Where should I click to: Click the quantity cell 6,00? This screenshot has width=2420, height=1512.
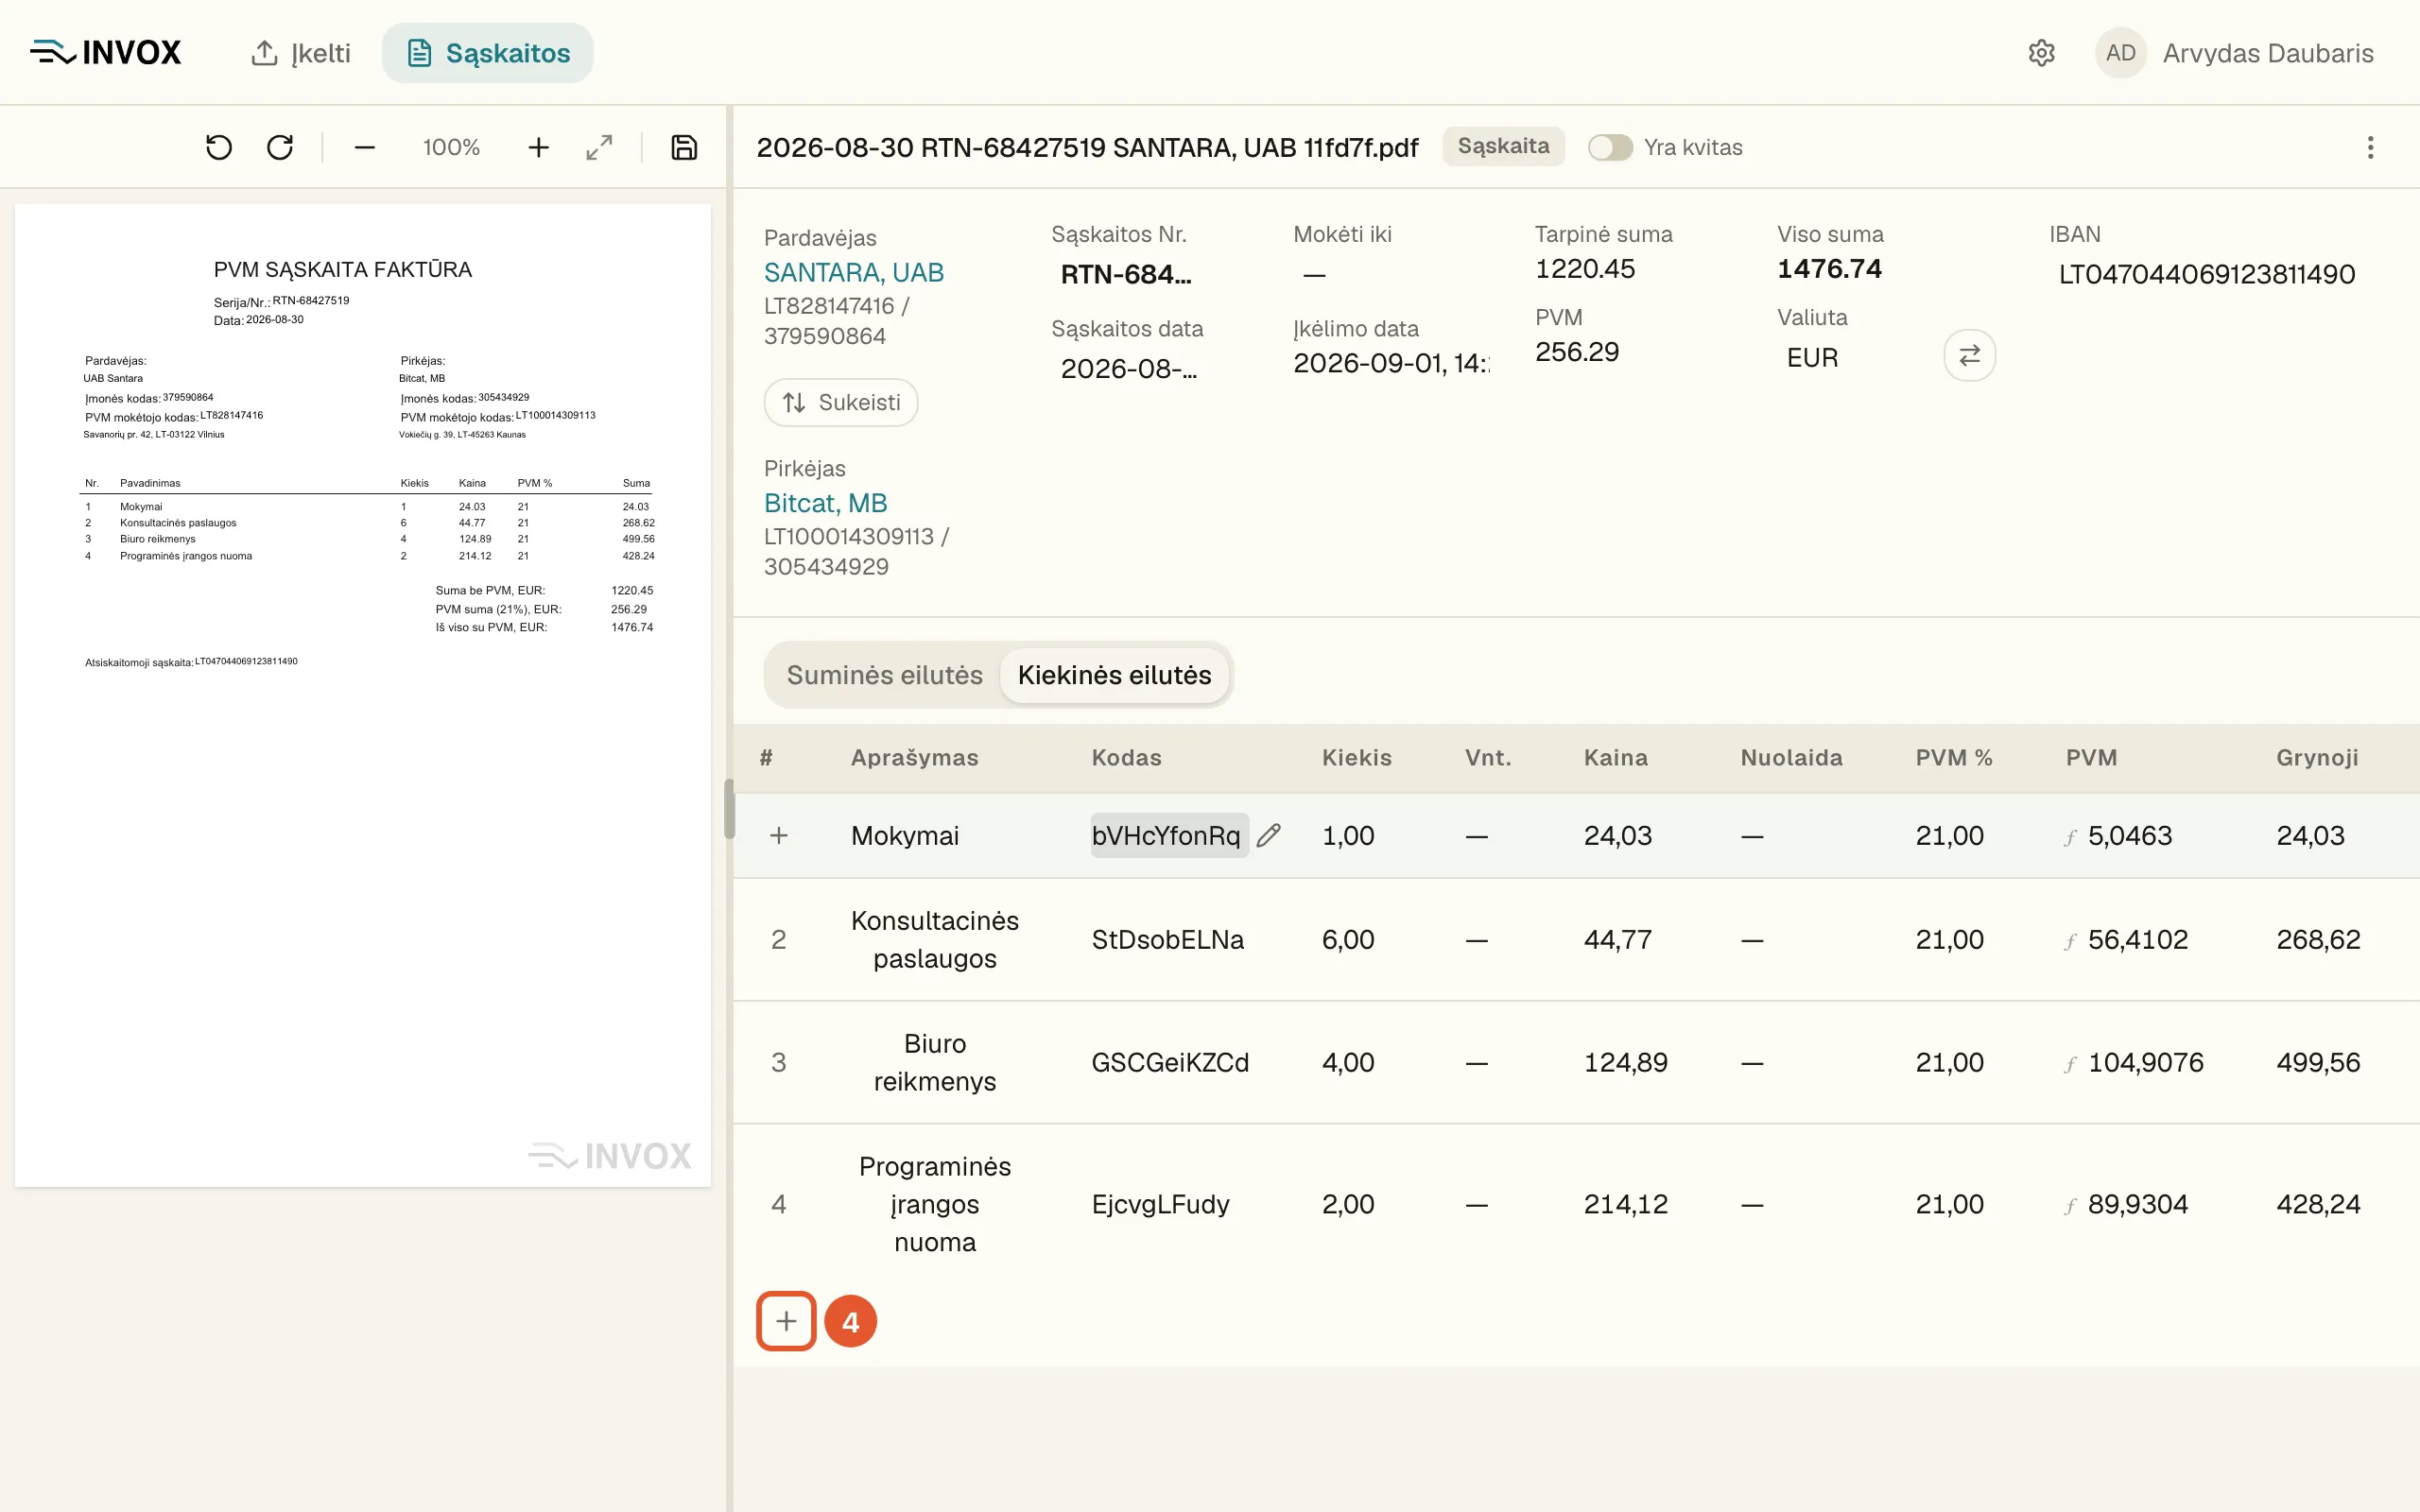click(1348, 940)
